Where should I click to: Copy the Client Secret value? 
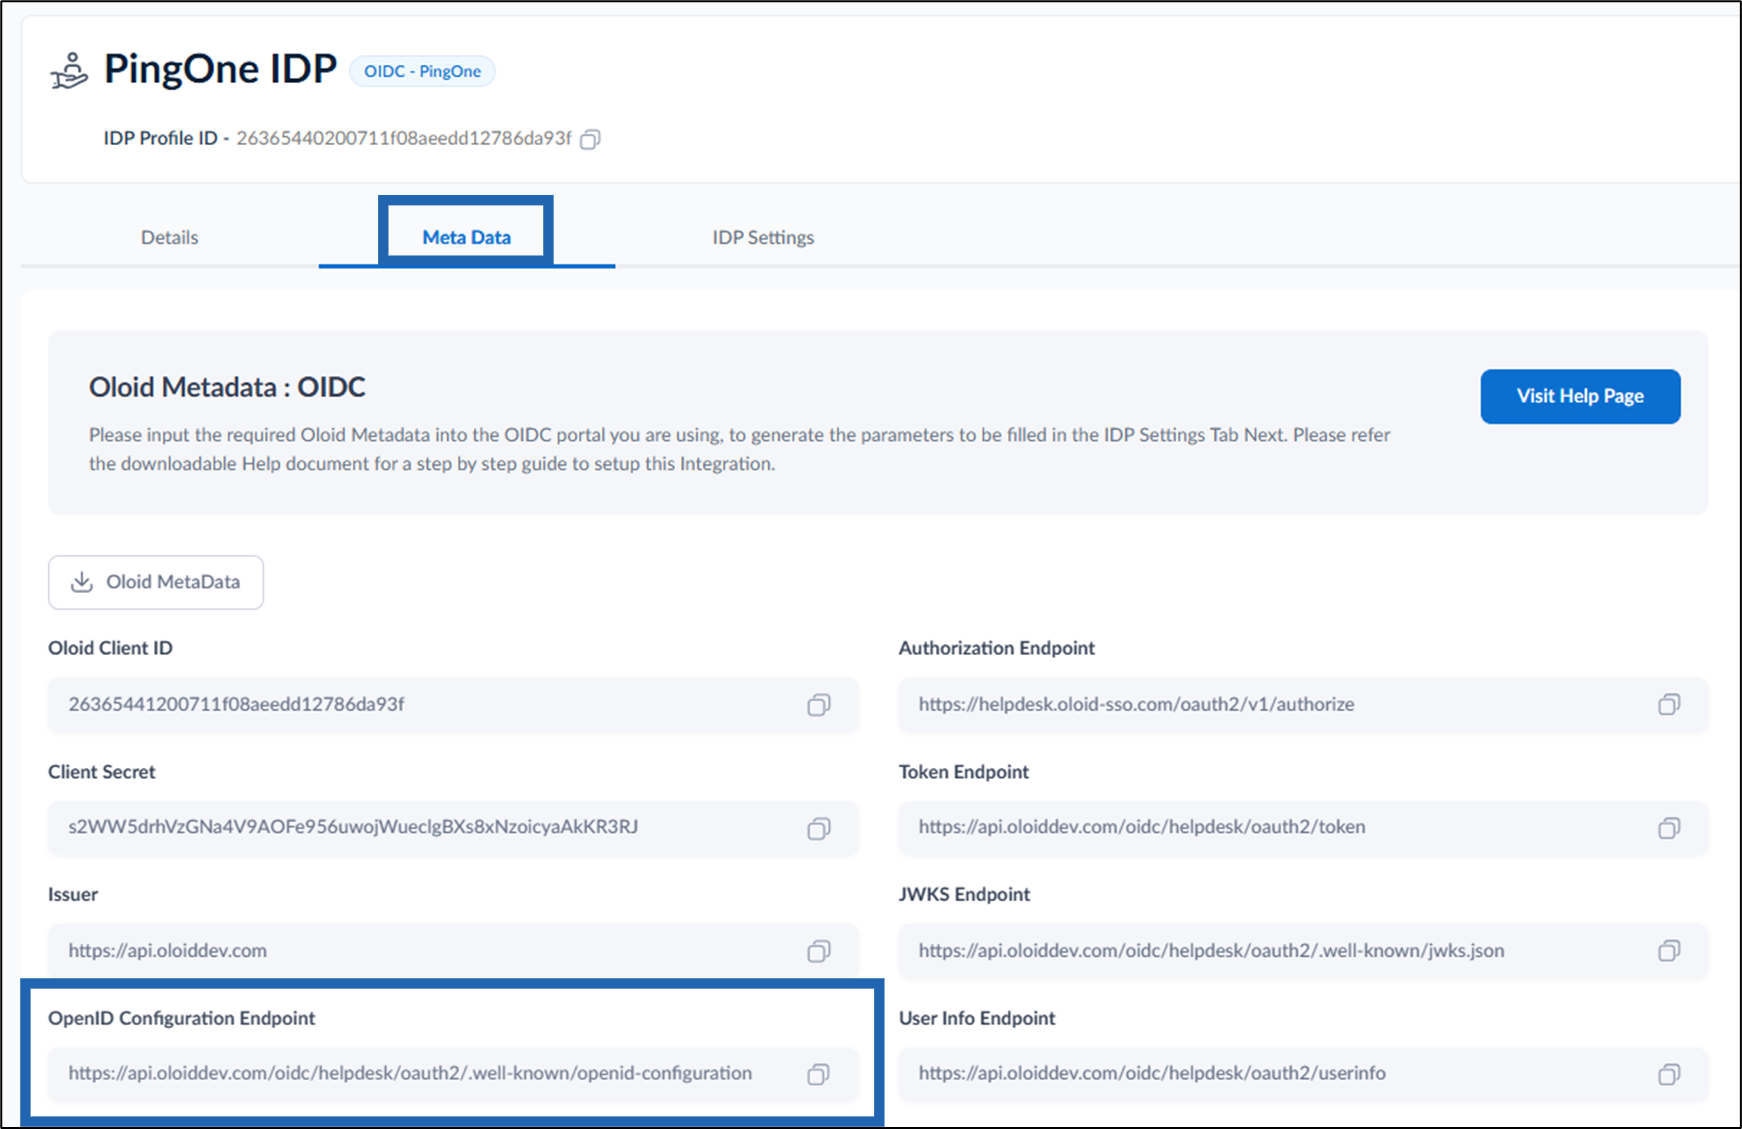click(x=819, y=828)
